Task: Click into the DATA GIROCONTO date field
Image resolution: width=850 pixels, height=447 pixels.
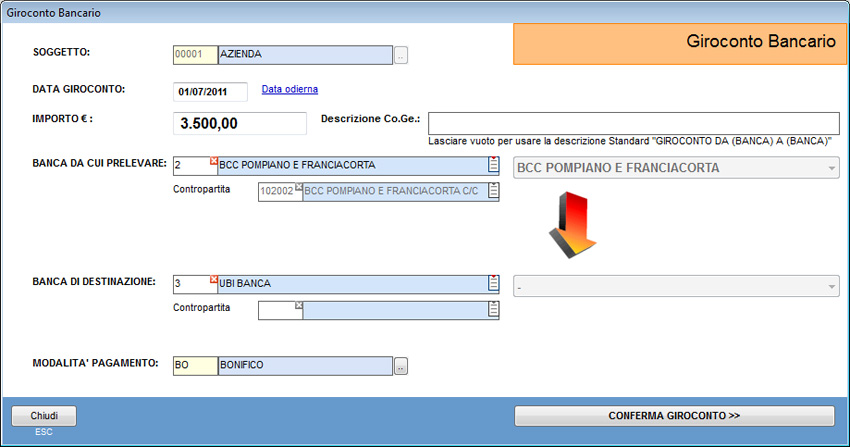Action: tap(210, 92)
